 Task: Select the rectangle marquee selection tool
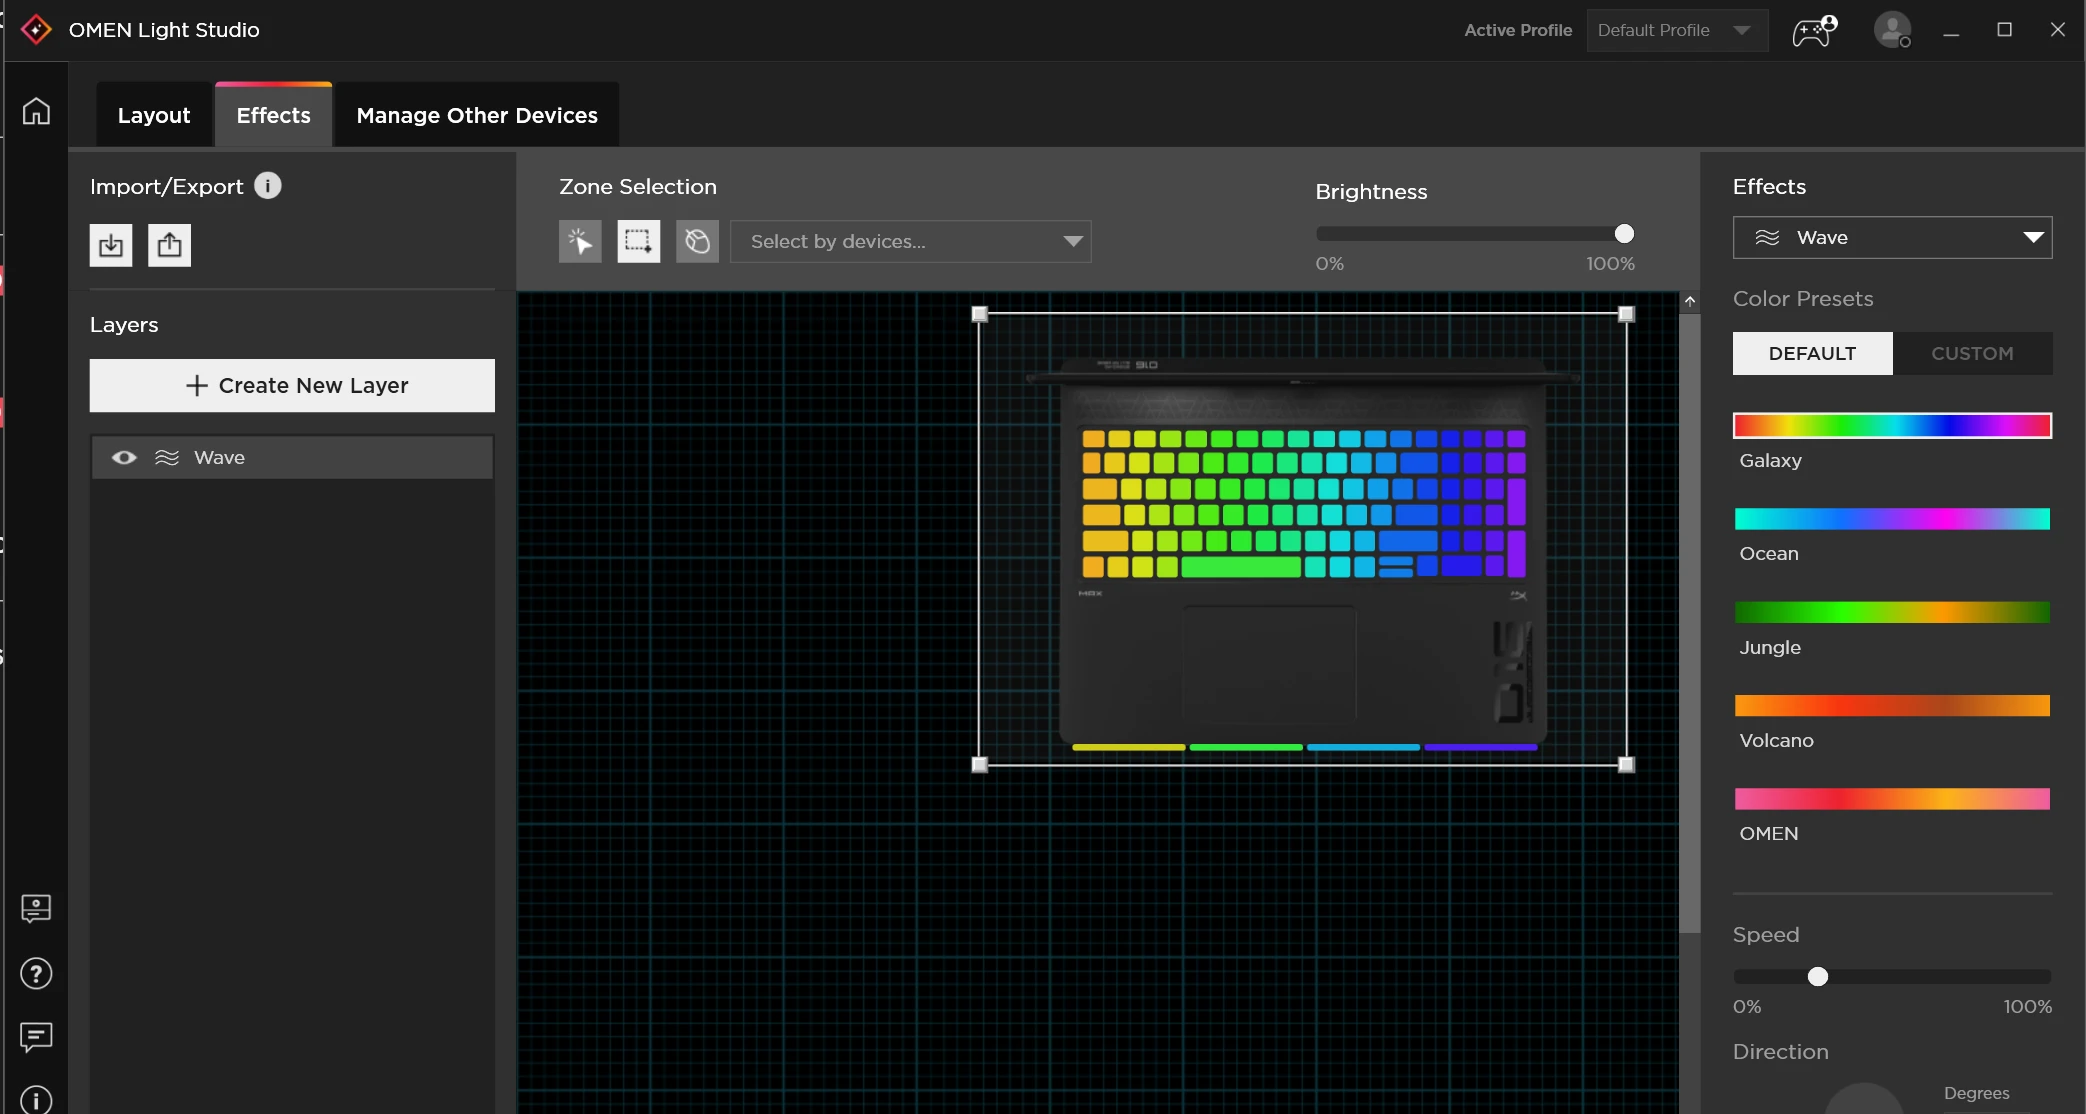point(638,241)
